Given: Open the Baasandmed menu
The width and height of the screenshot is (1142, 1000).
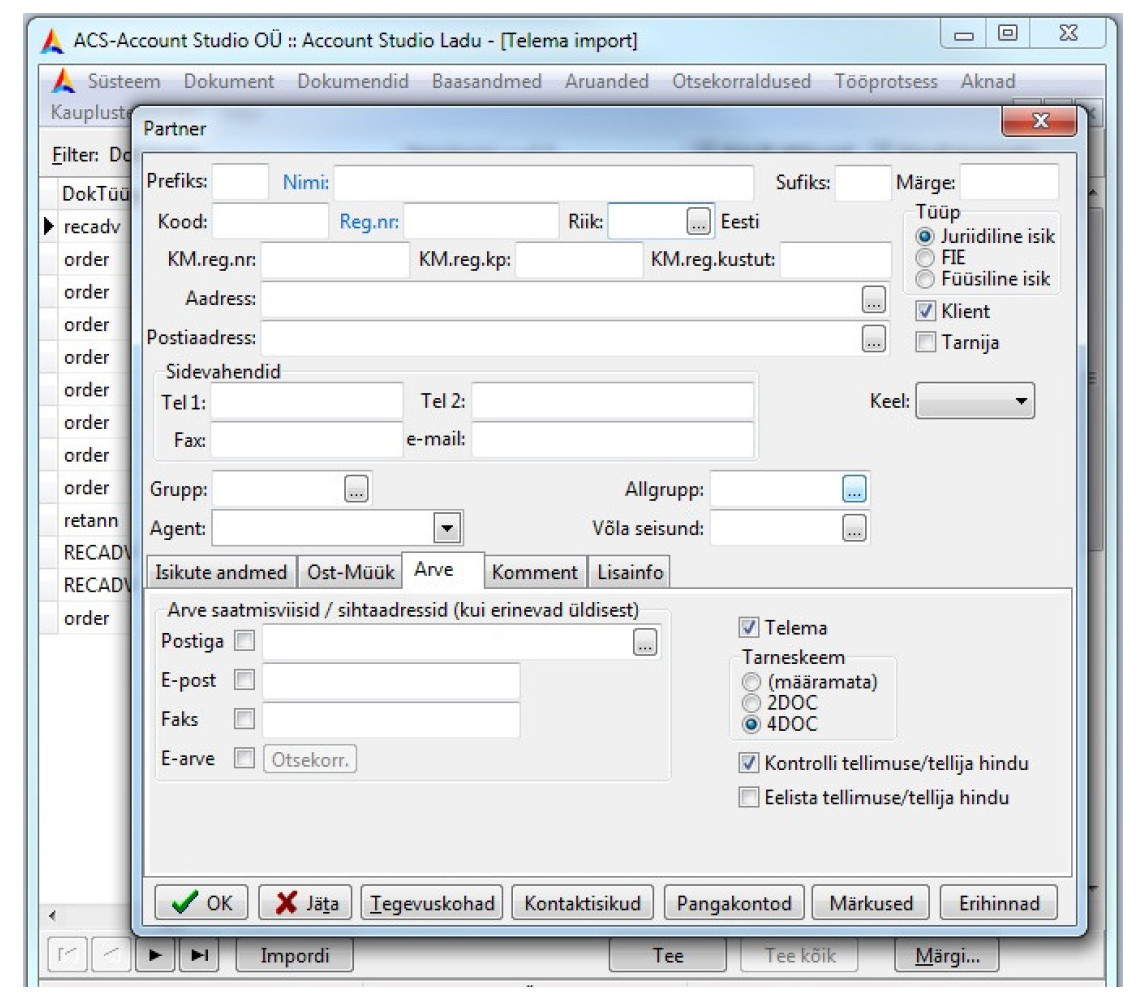Looking at the screenshot, I should [487, 82].
